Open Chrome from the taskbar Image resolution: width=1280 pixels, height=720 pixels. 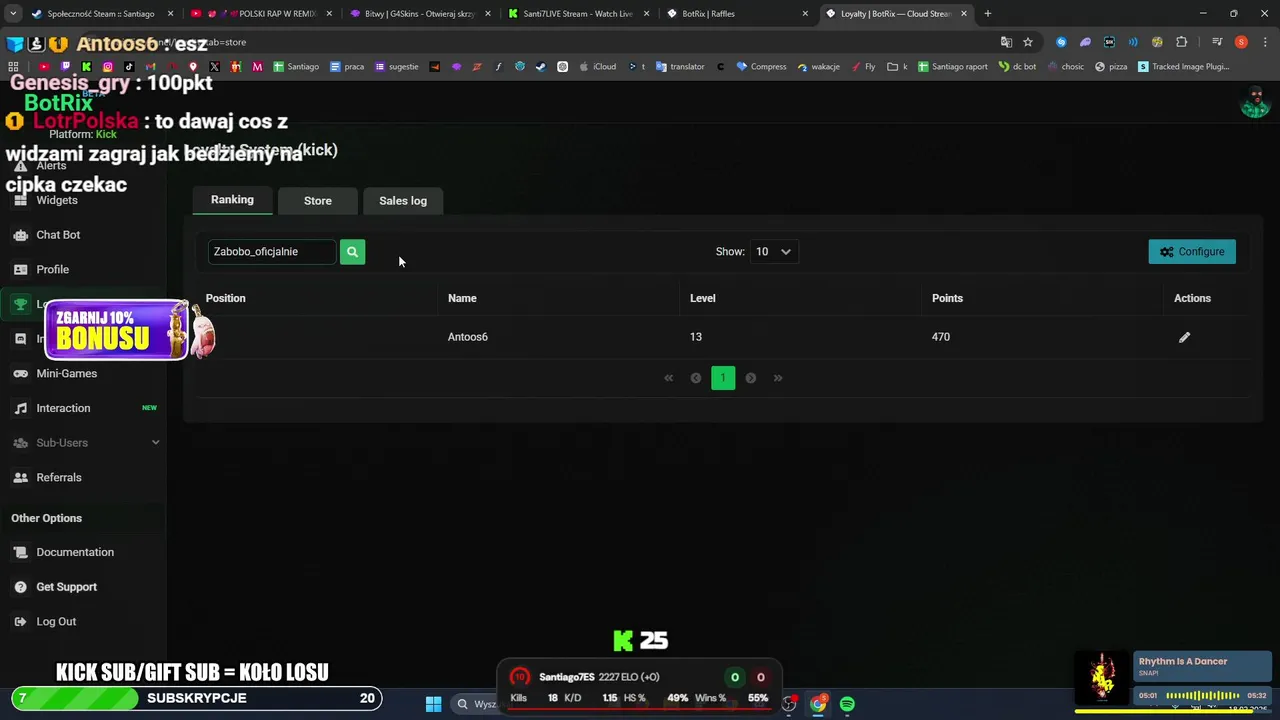(x=818, y=704)
